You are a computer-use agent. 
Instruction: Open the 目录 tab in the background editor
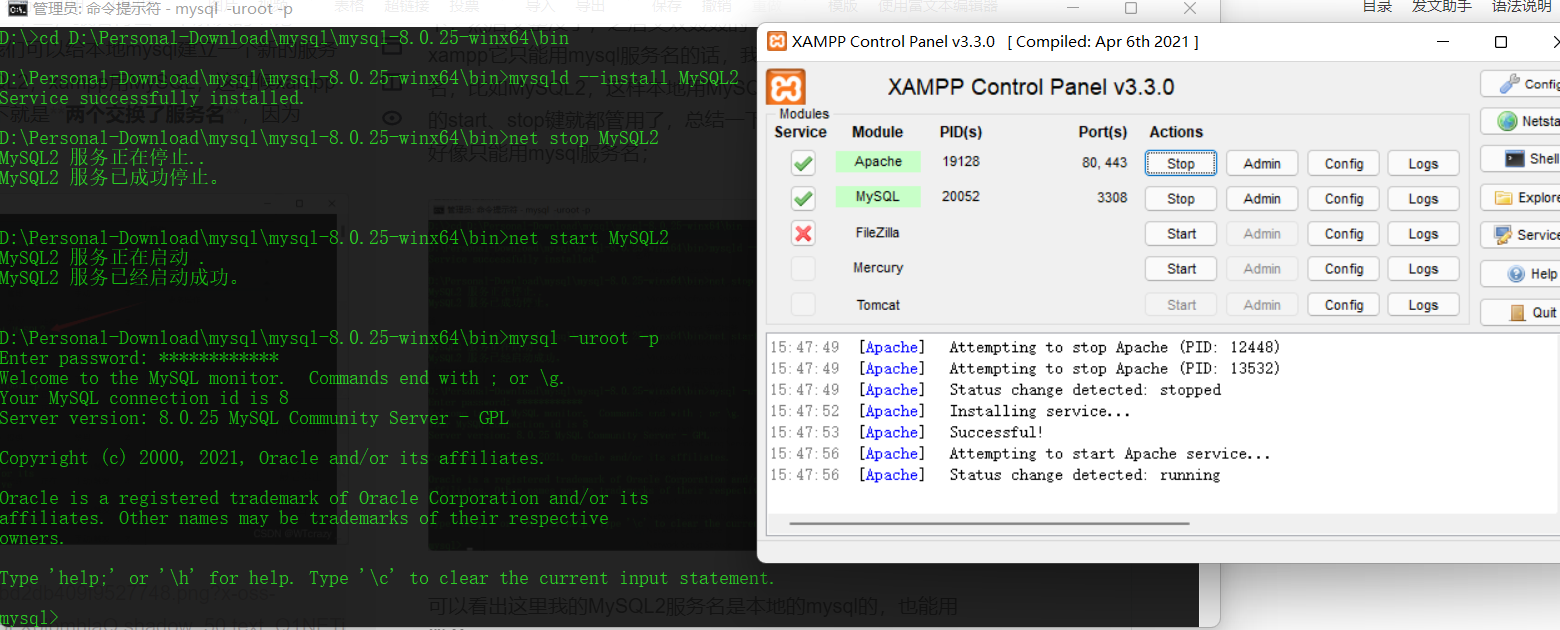click(1377, 6)
